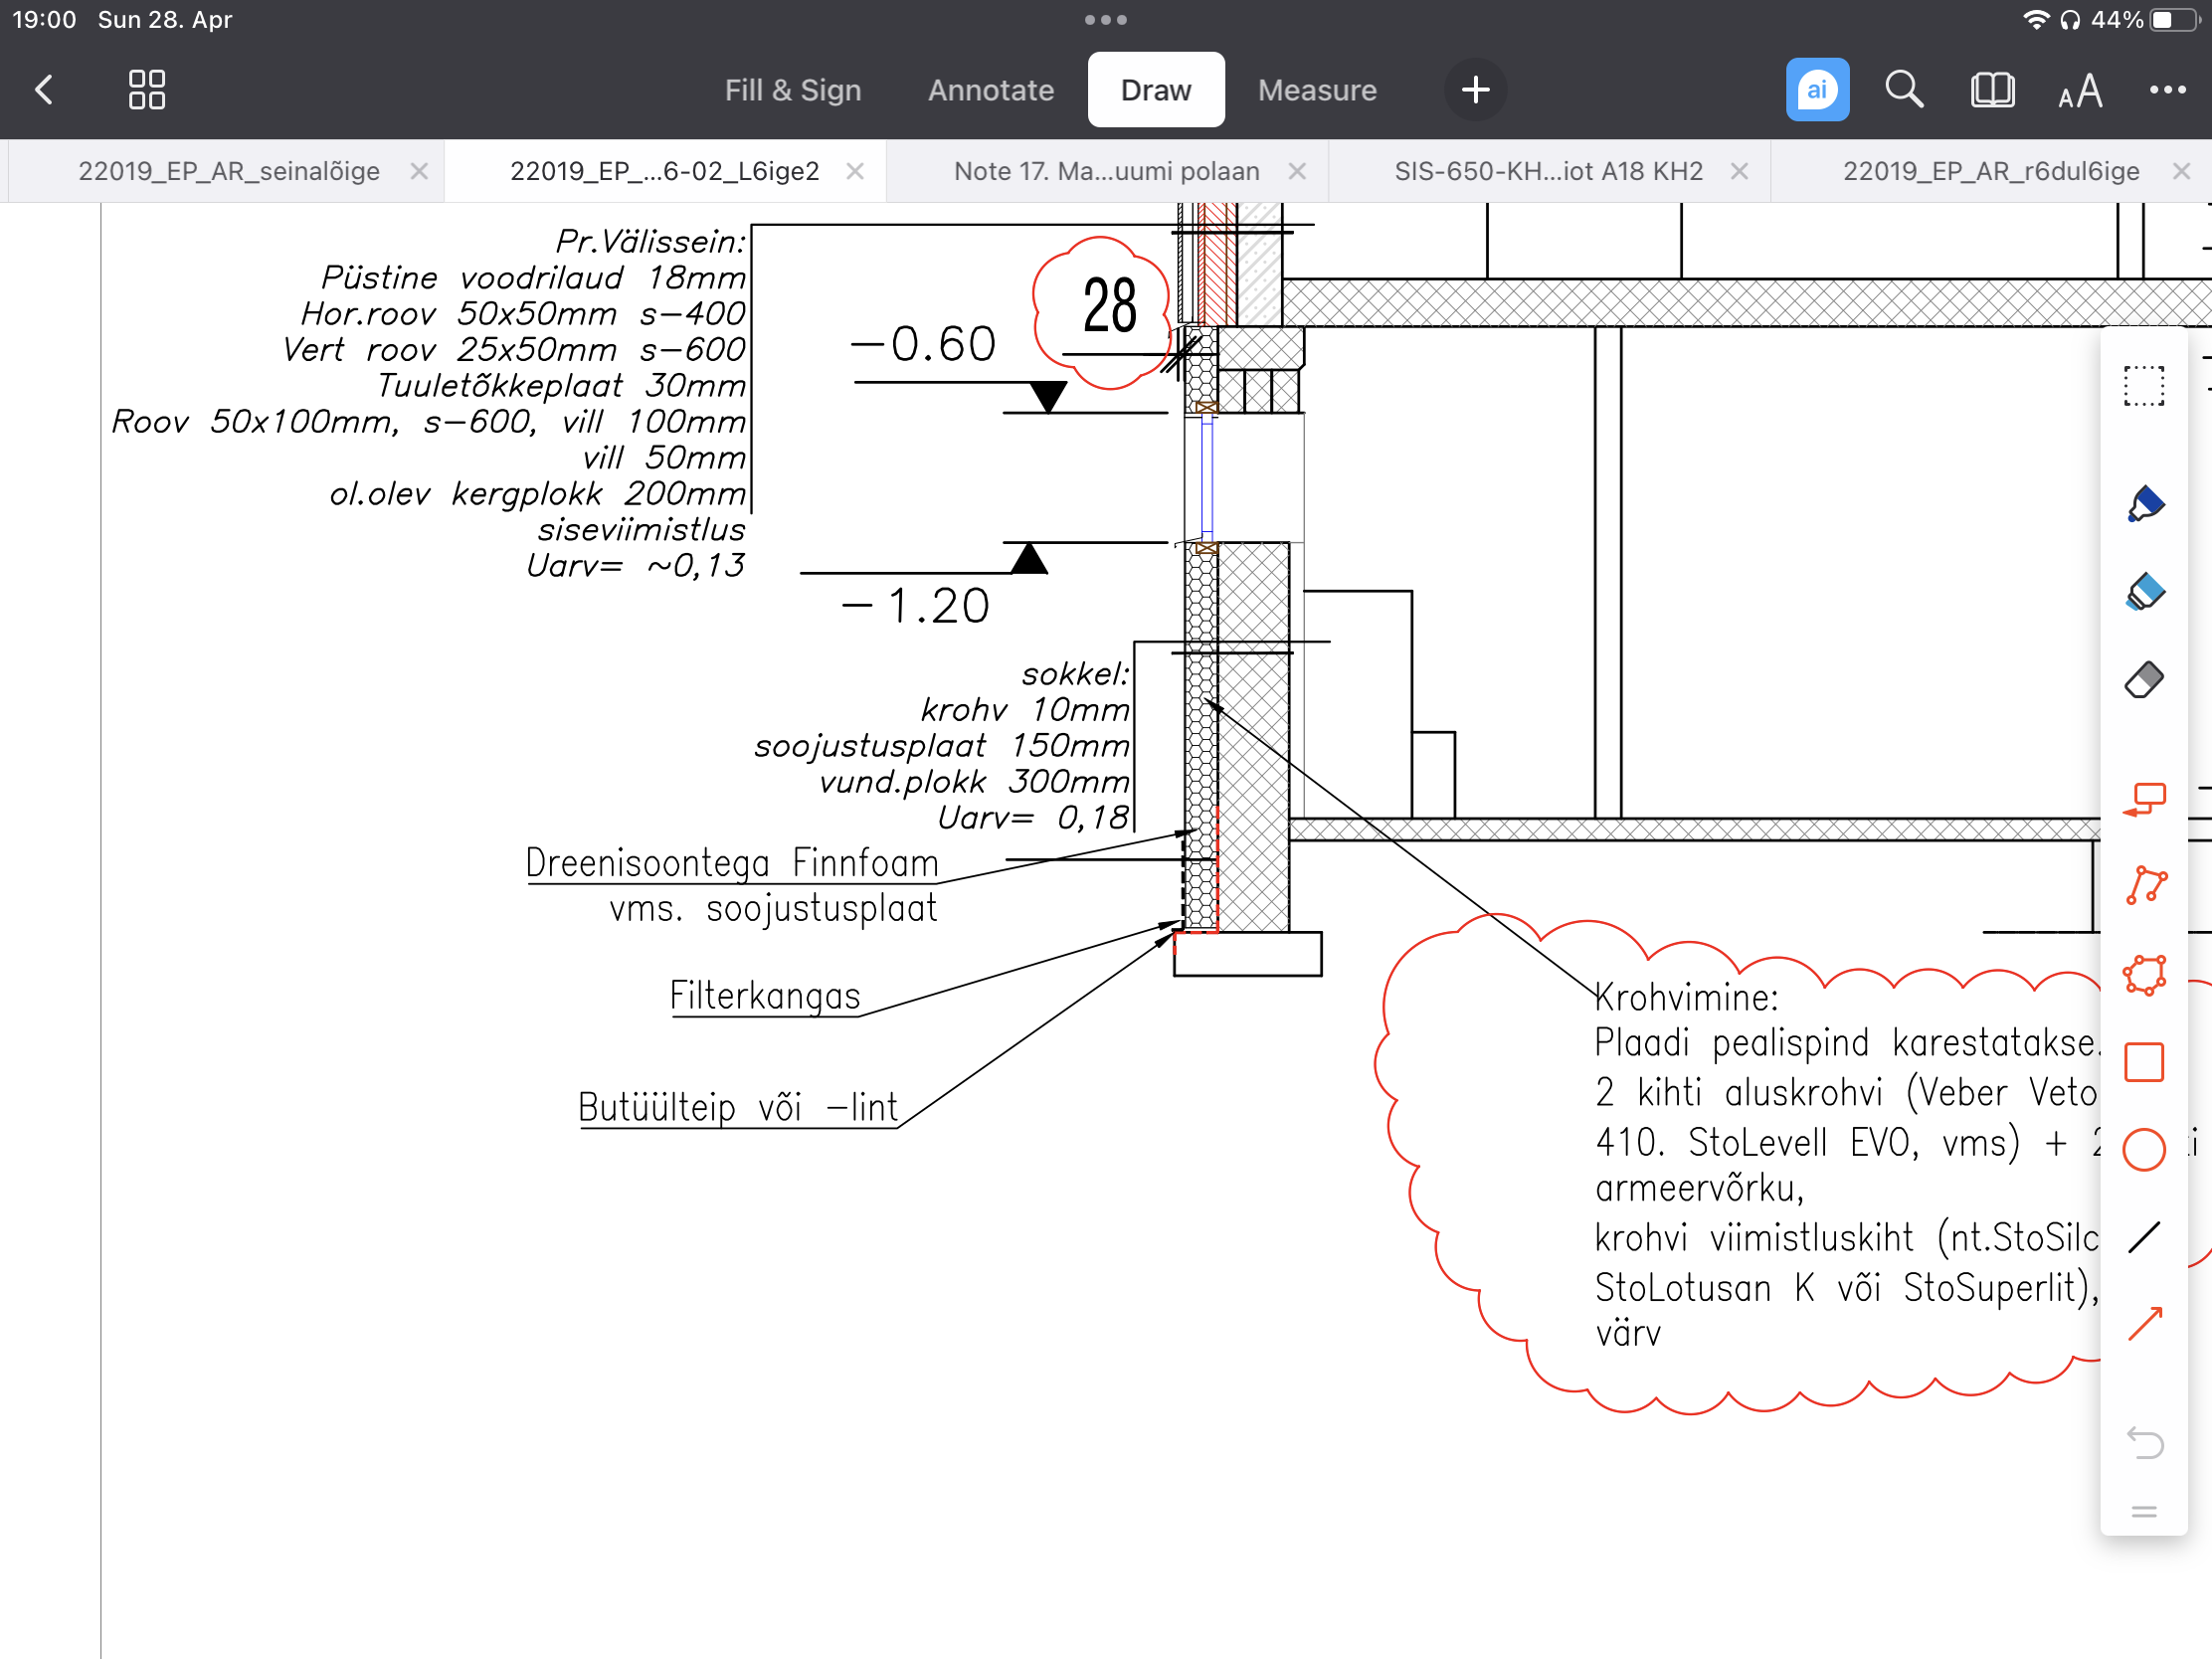Viewport: 2212px width, 1659px height.
Task: Open the 22019_EP_AR_seinalõige document tab
Action: (229, 171)
